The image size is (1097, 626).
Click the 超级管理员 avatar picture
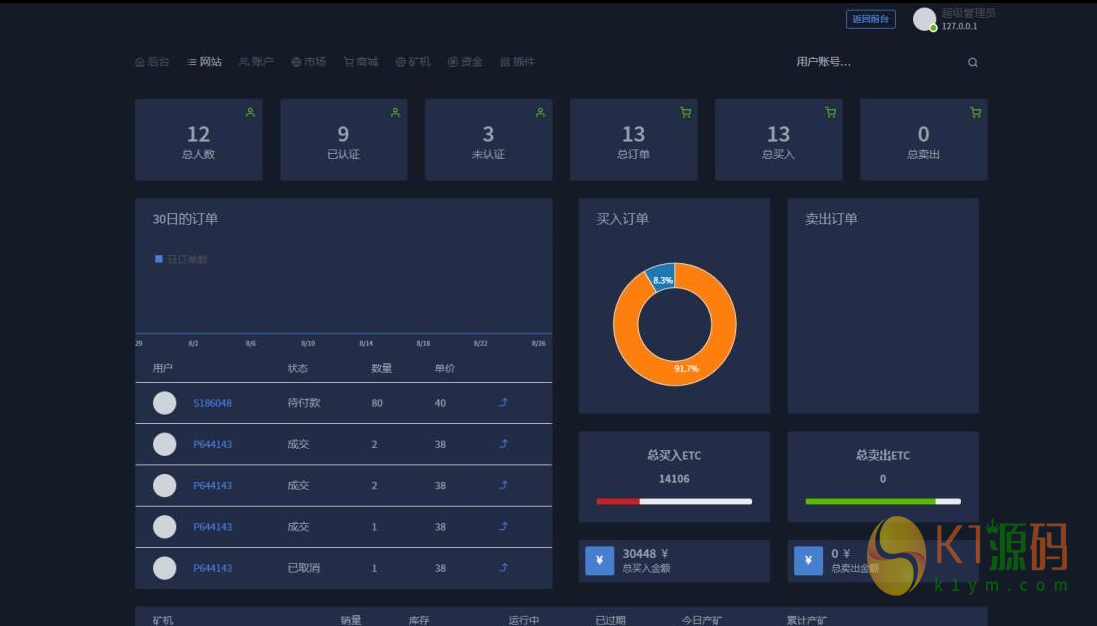[x=924, y=19]
